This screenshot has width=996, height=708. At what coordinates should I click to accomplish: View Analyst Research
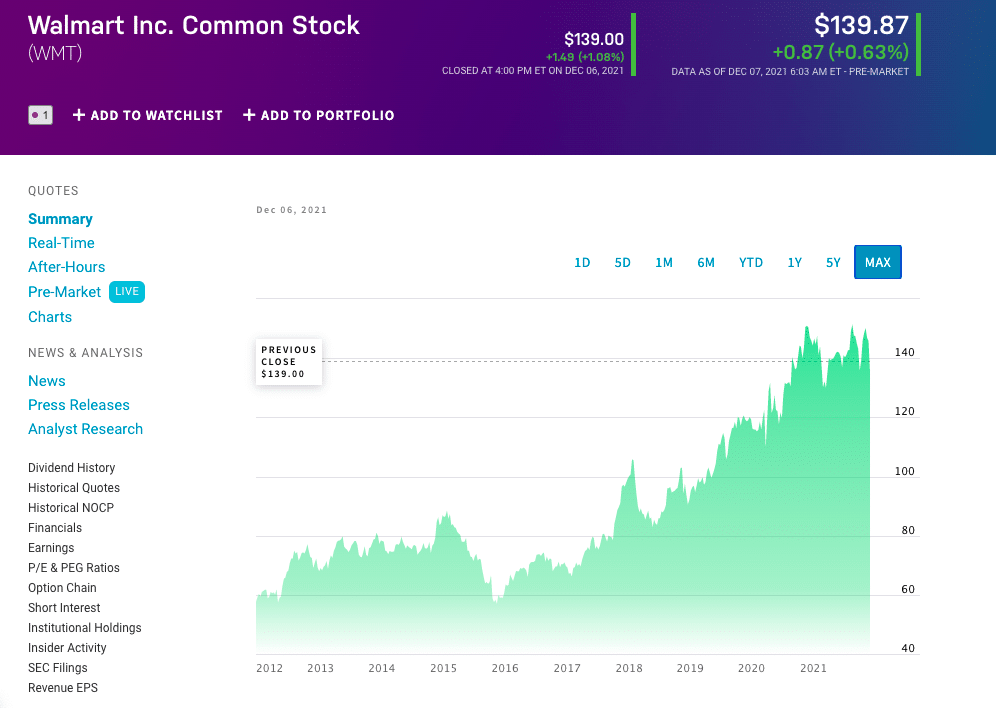pos(85,429)
